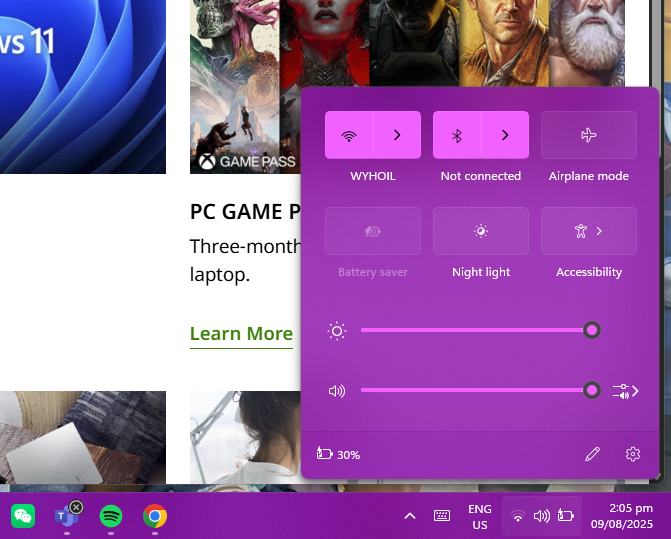The image size is (671, 539).
Task: Open Wi-Fi networks list chevron
Action: (x=397, y=135)
